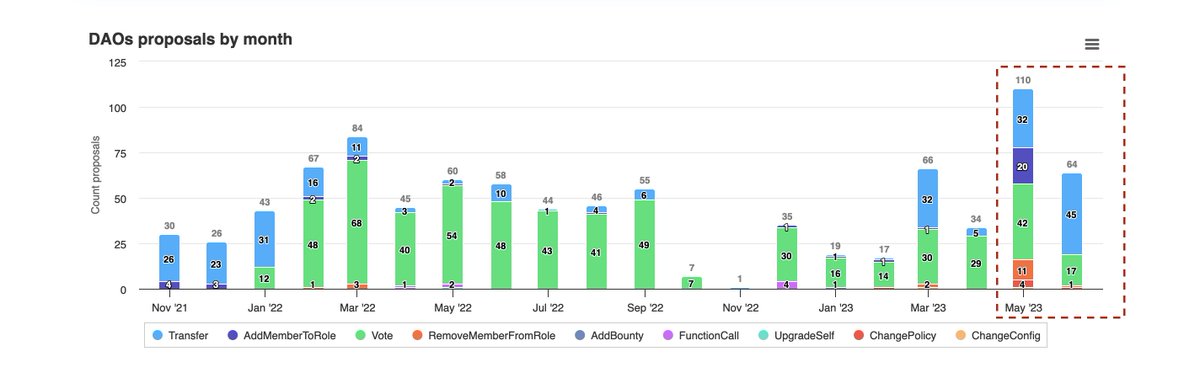Select the Transfer segment labeled 26

(x=169, y=259)
